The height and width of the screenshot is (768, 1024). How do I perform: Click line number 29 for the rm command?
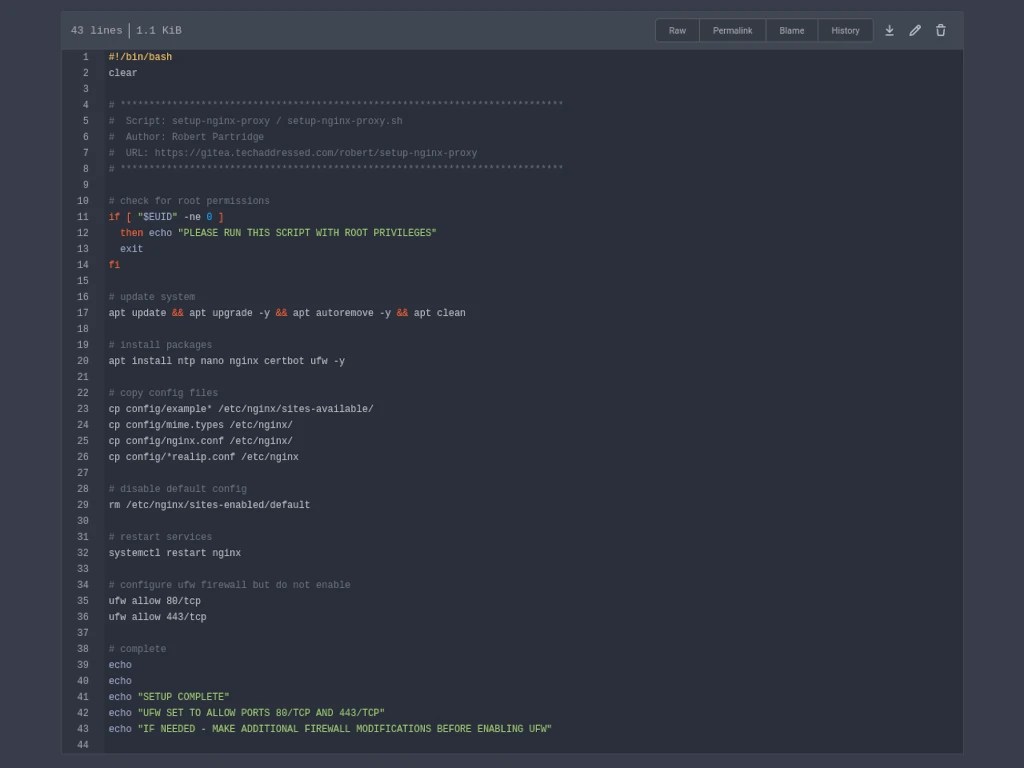tap(83, 505)
